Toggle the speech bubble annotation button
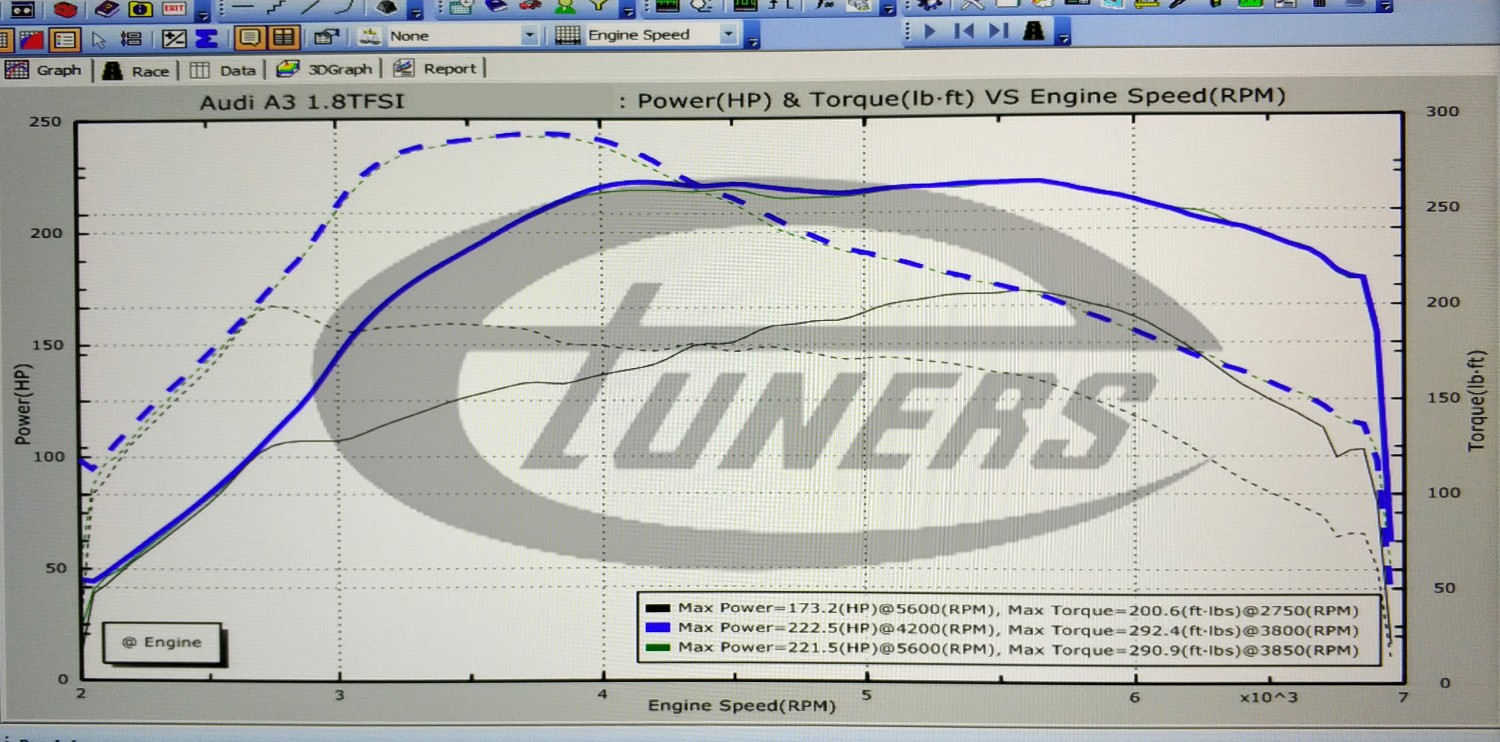The height and width of the screenshot is (742, 1500). 249,38
